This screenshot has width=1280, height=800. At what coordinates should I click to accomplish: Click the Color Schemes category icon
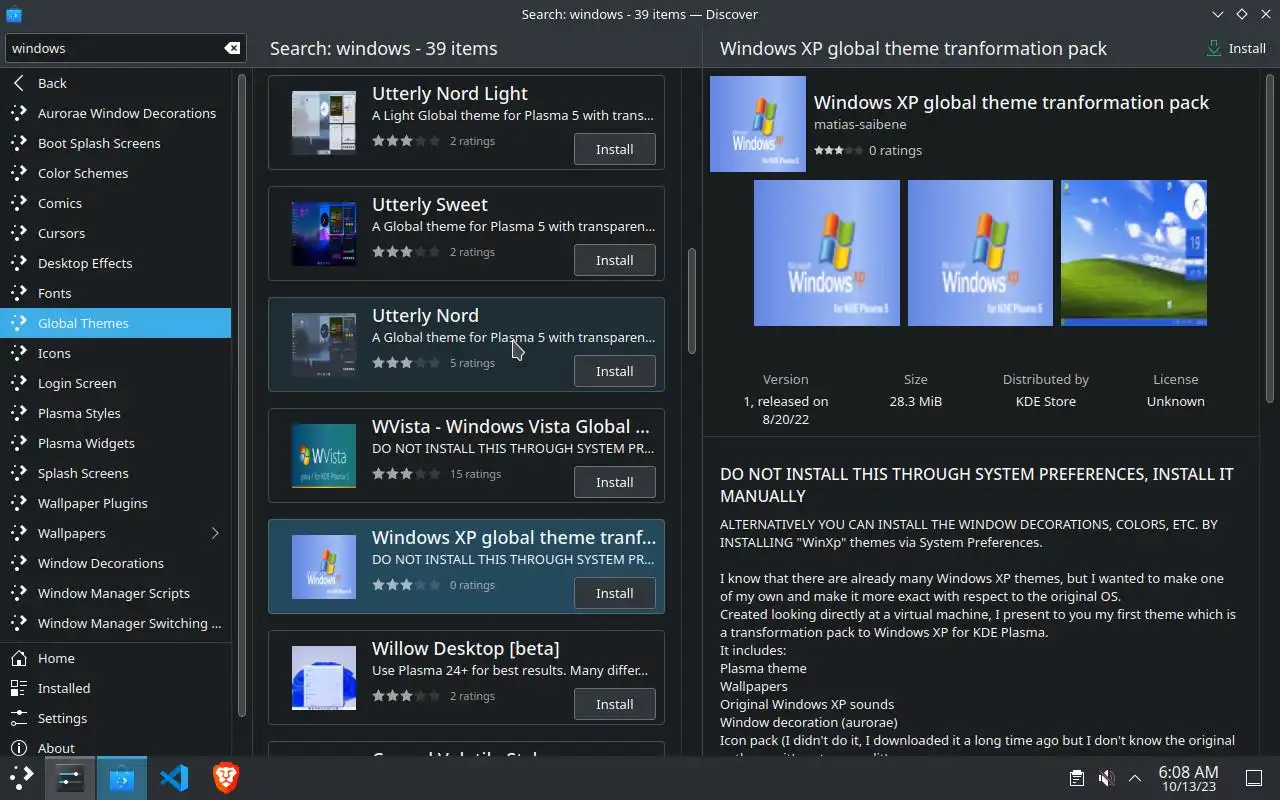[19, 173]
